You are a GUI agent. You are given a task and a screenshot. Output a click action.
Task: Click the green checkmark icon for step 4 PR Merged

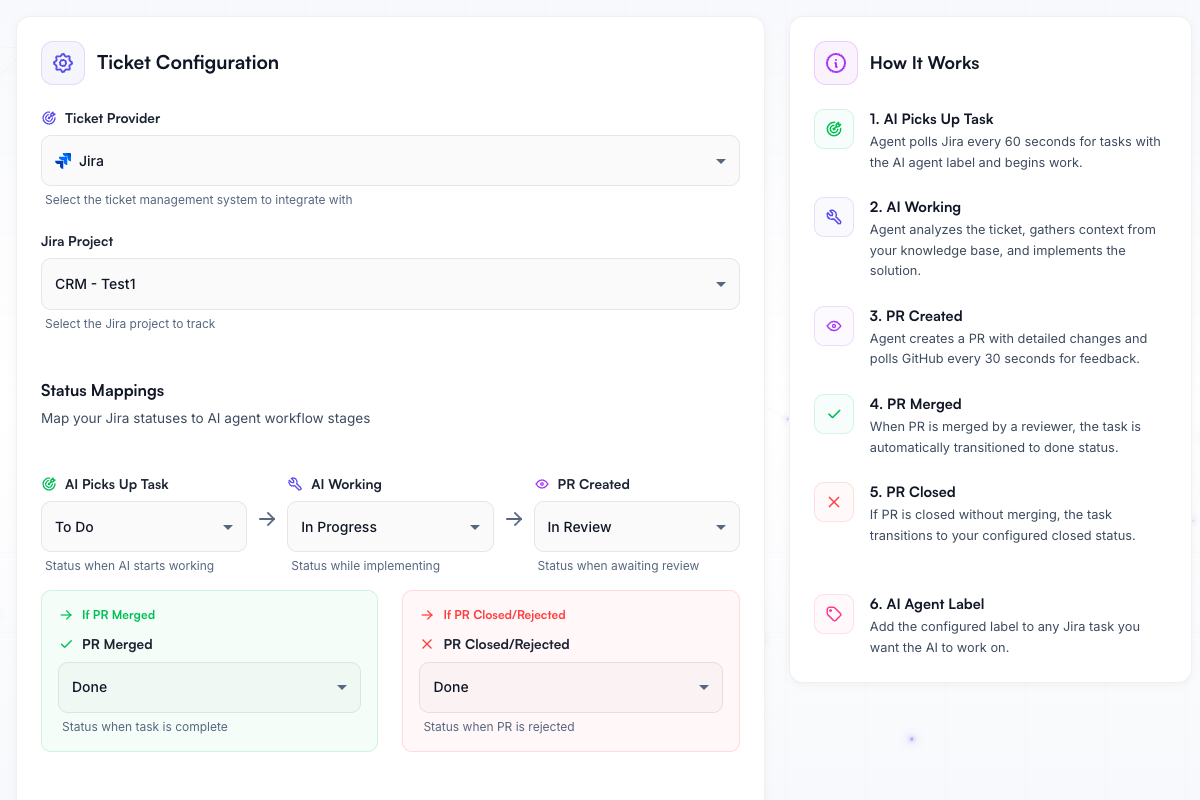[834, 413]
